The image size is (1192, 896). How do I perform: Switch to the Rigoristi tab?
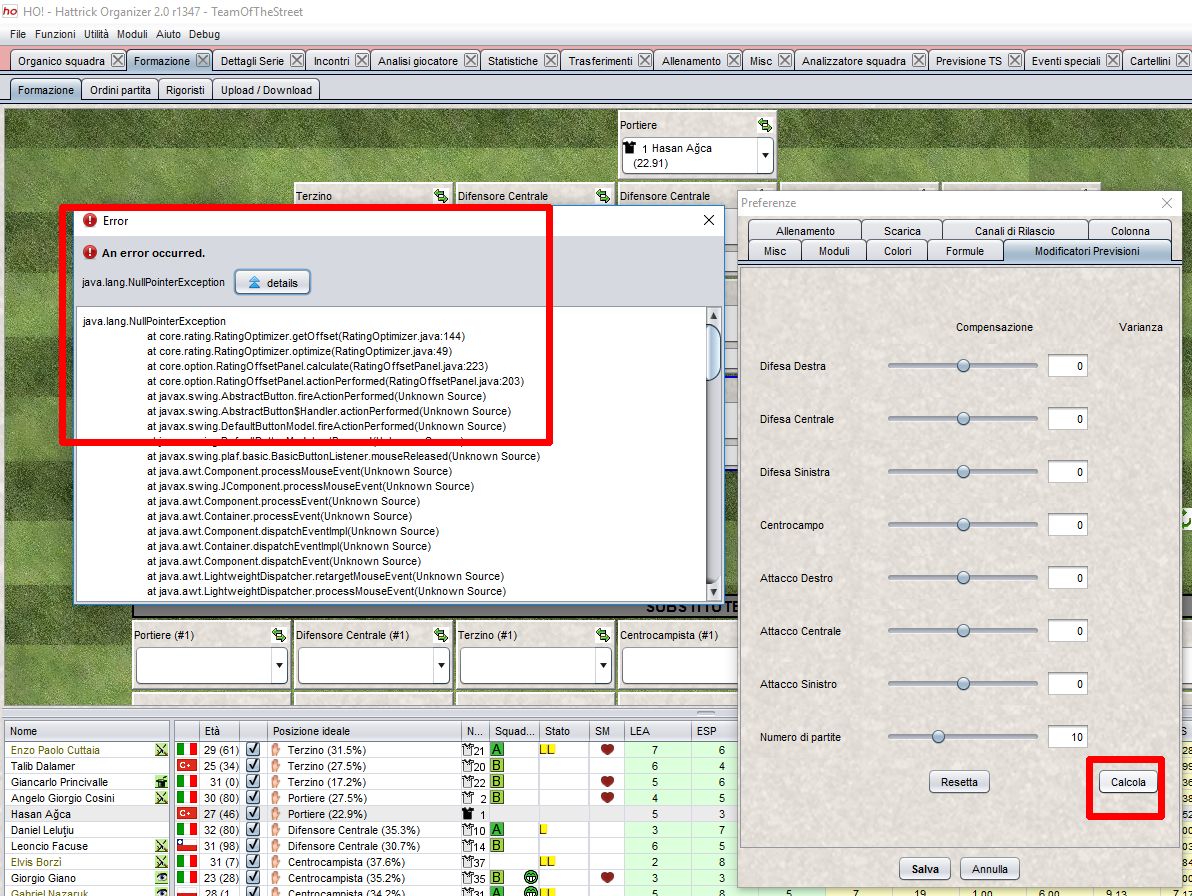coord(185,89)
